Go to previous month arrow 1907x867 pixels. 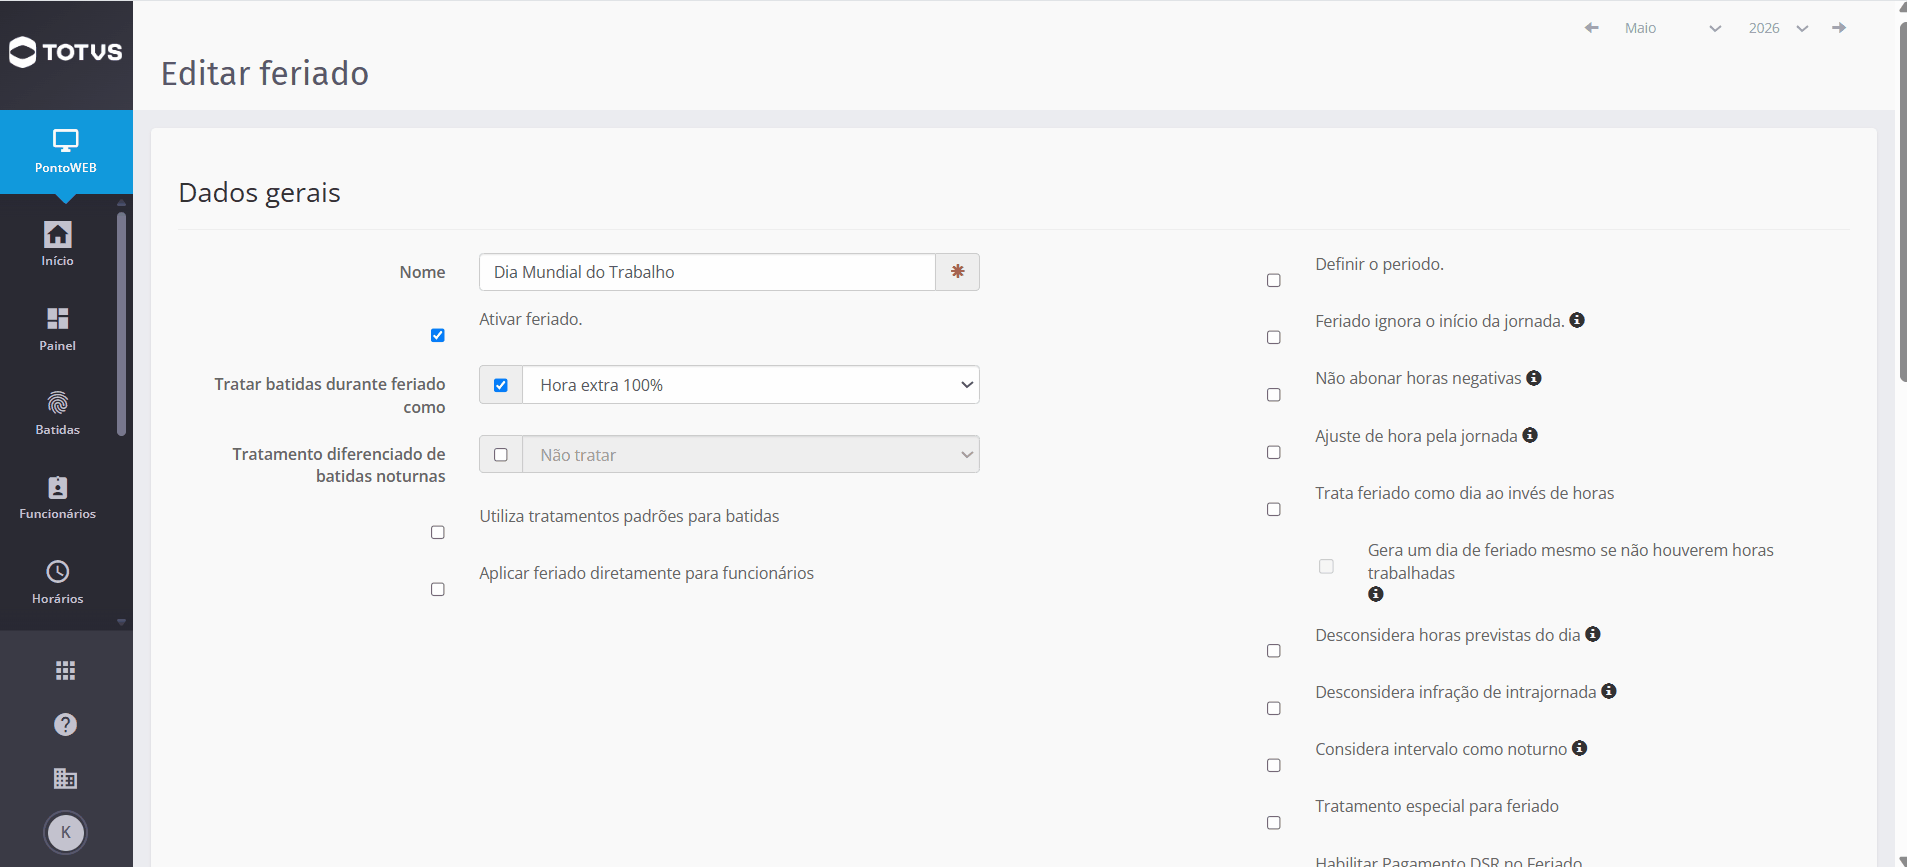click(x=1592, y=28)
